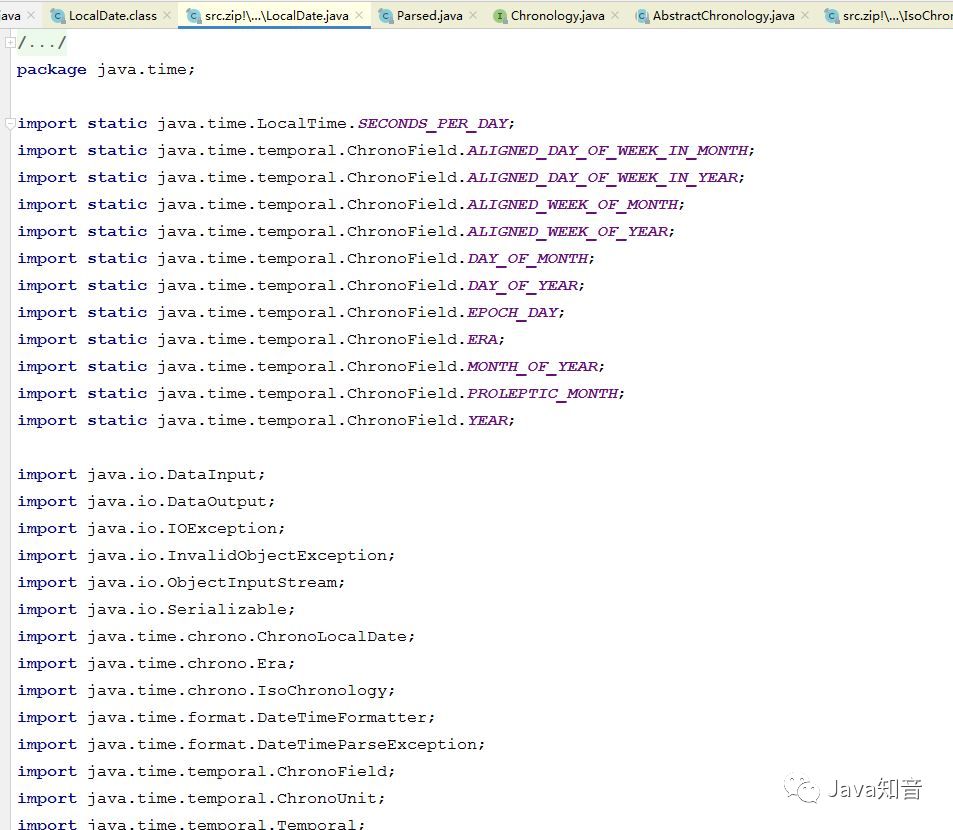Click ERA constant in import
The image size is (953, 830).
pos(483,339)
